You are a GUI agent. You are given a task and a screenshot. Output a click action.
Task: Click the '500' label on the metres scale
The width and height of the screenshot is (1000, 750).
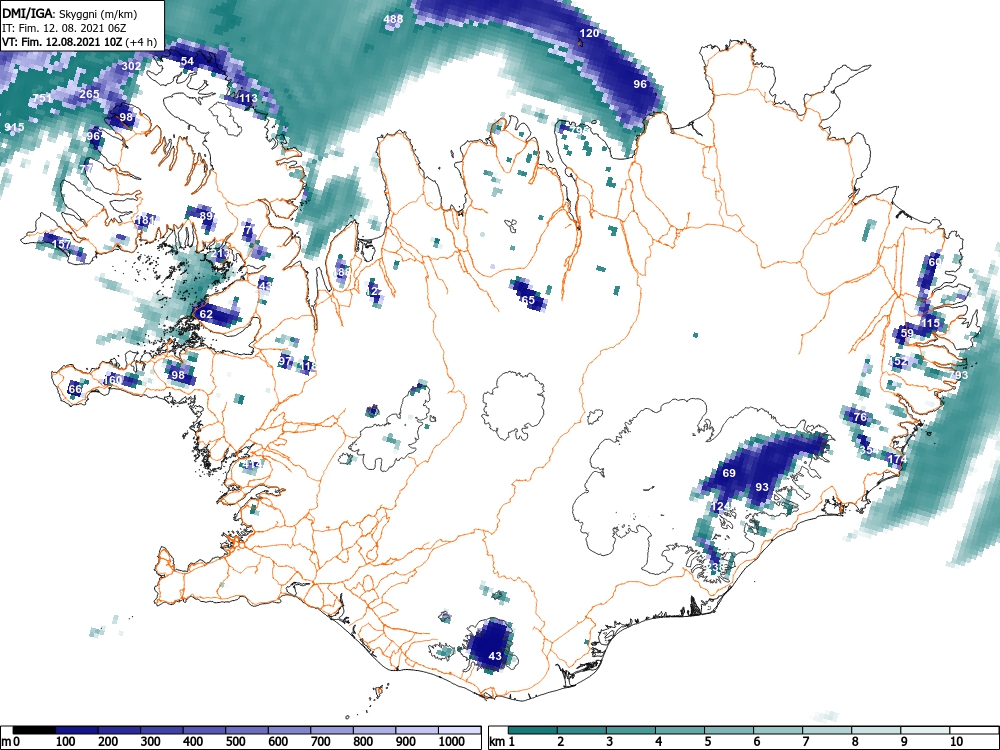pyautogui.click(x=235, y=742)
